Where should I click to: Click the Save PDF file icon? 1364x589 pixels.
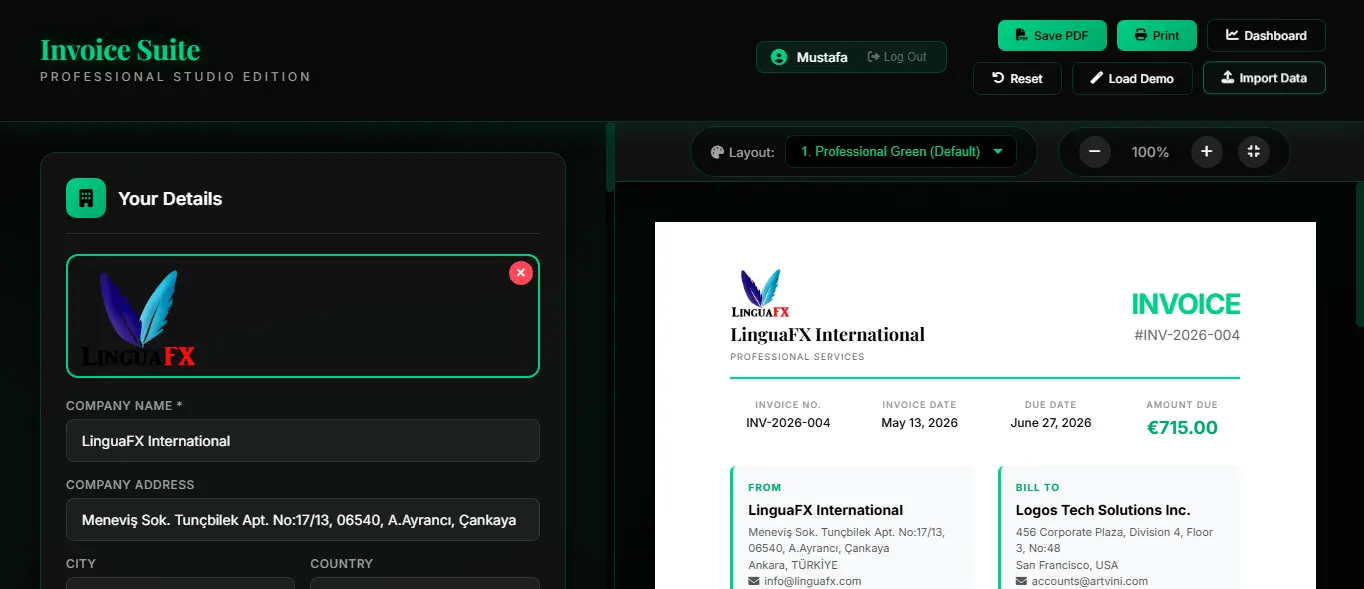click(1021, 35)
